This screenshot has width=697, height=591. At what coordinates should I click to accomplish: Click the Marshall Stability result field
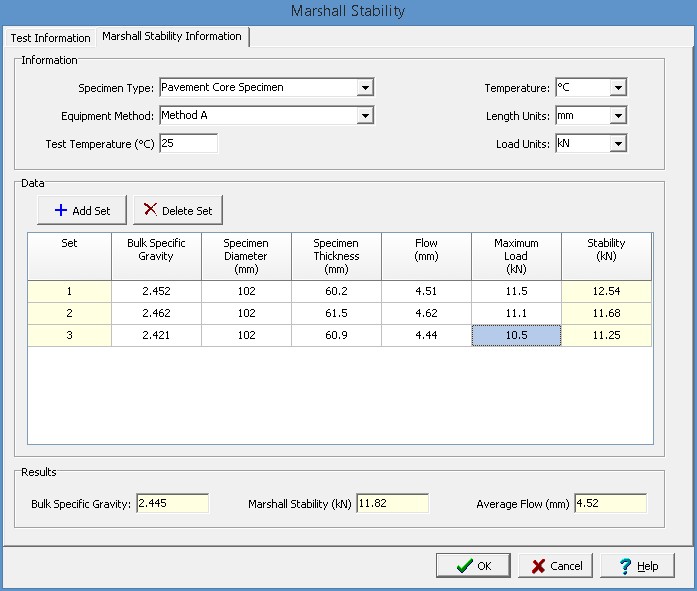[392, 504]
